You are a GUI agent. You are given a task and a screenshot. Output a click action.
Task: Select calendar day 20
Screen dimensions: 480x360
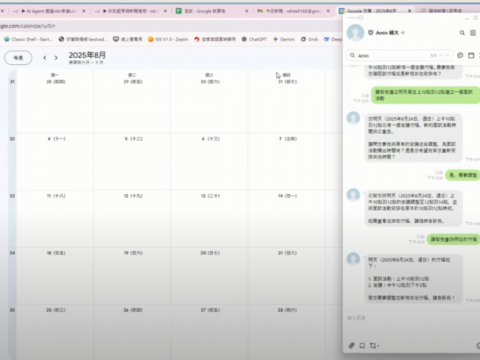coord(210,253)
